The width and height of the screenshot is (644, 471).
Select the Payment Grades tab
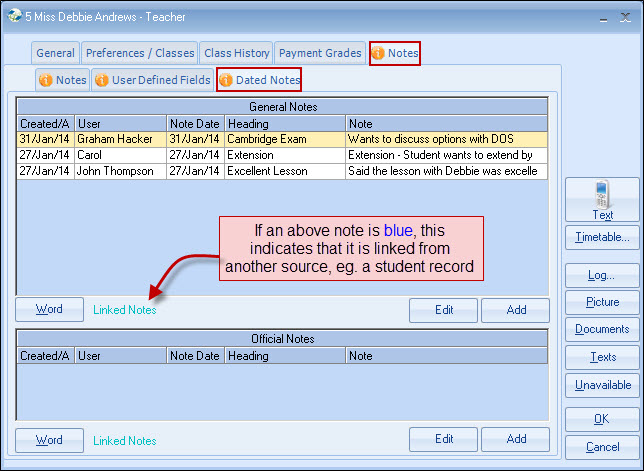(x=320, y=53)
